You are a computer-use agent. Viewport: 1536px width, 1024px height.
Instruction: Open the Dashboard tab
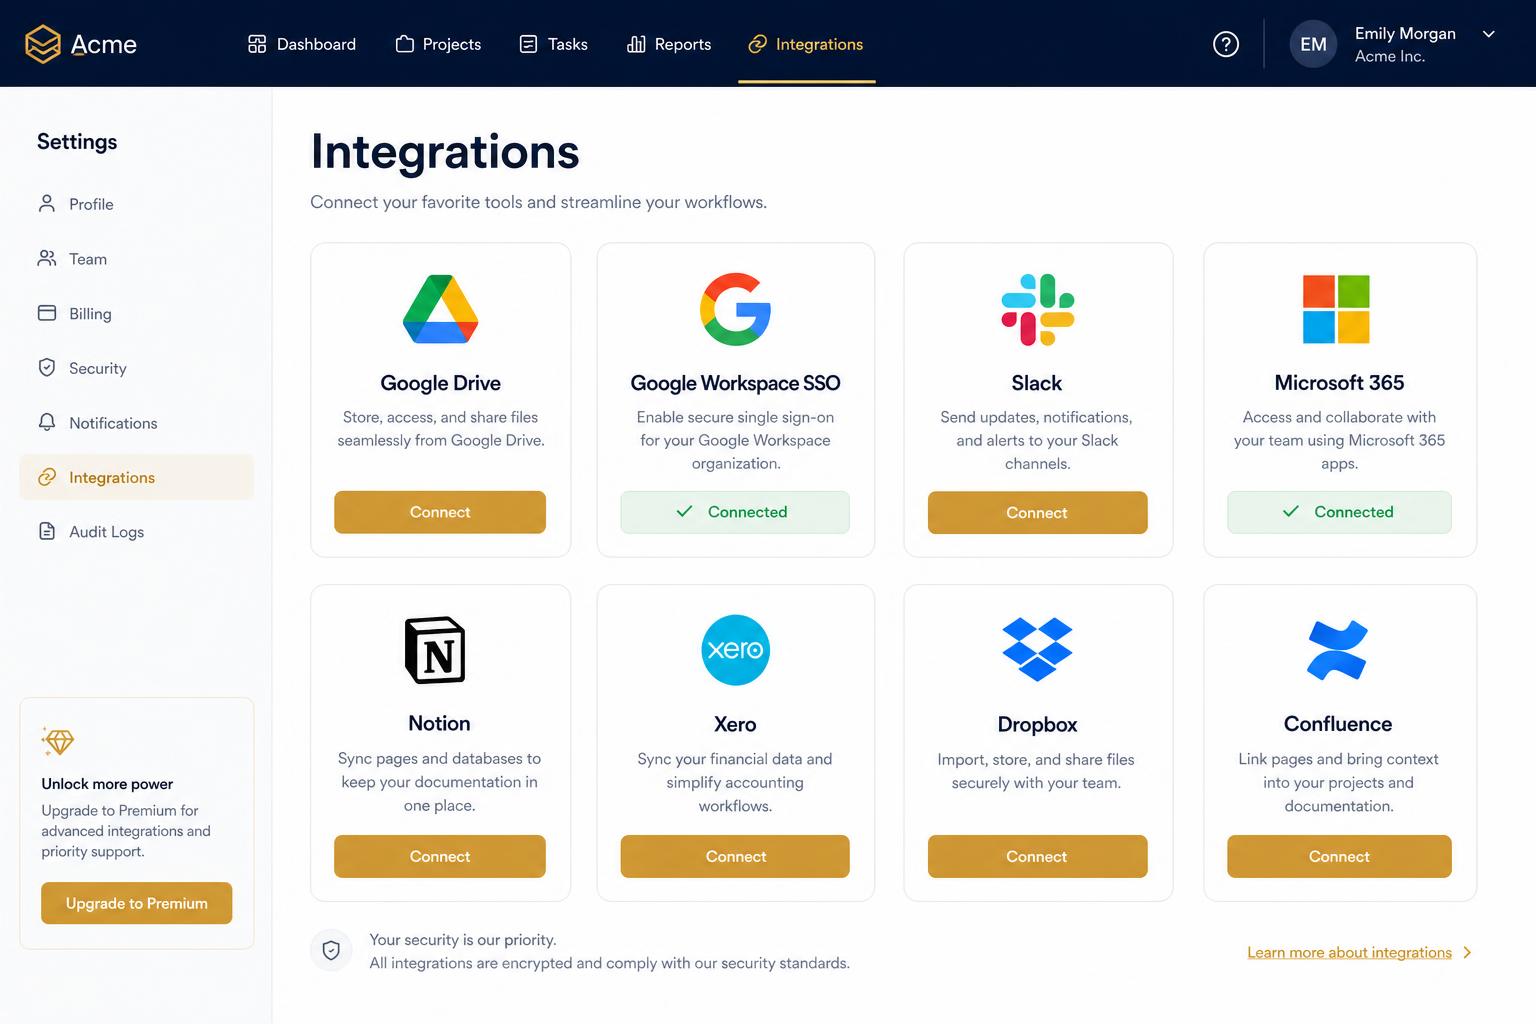302,44
